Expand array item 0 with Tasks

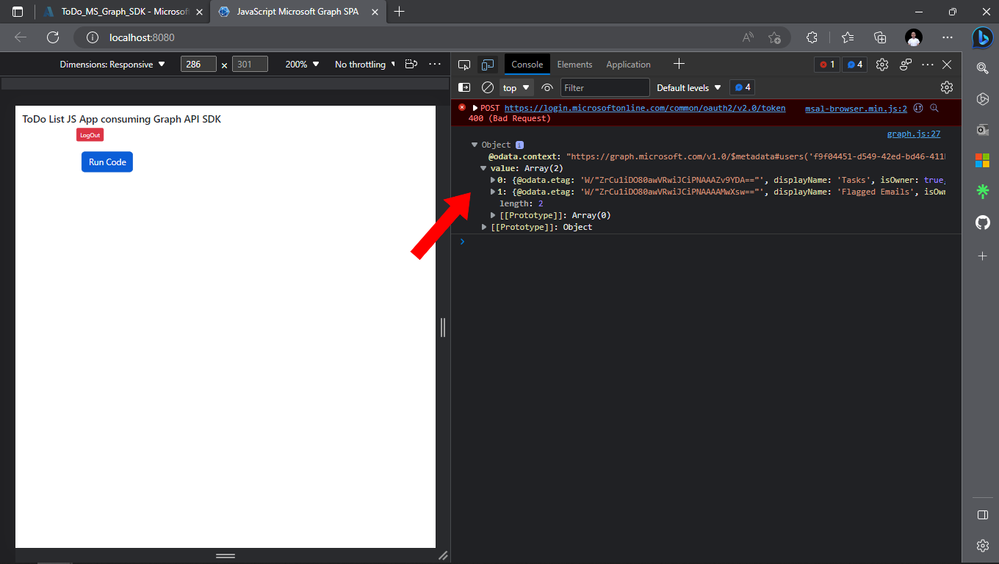[492, 180]
